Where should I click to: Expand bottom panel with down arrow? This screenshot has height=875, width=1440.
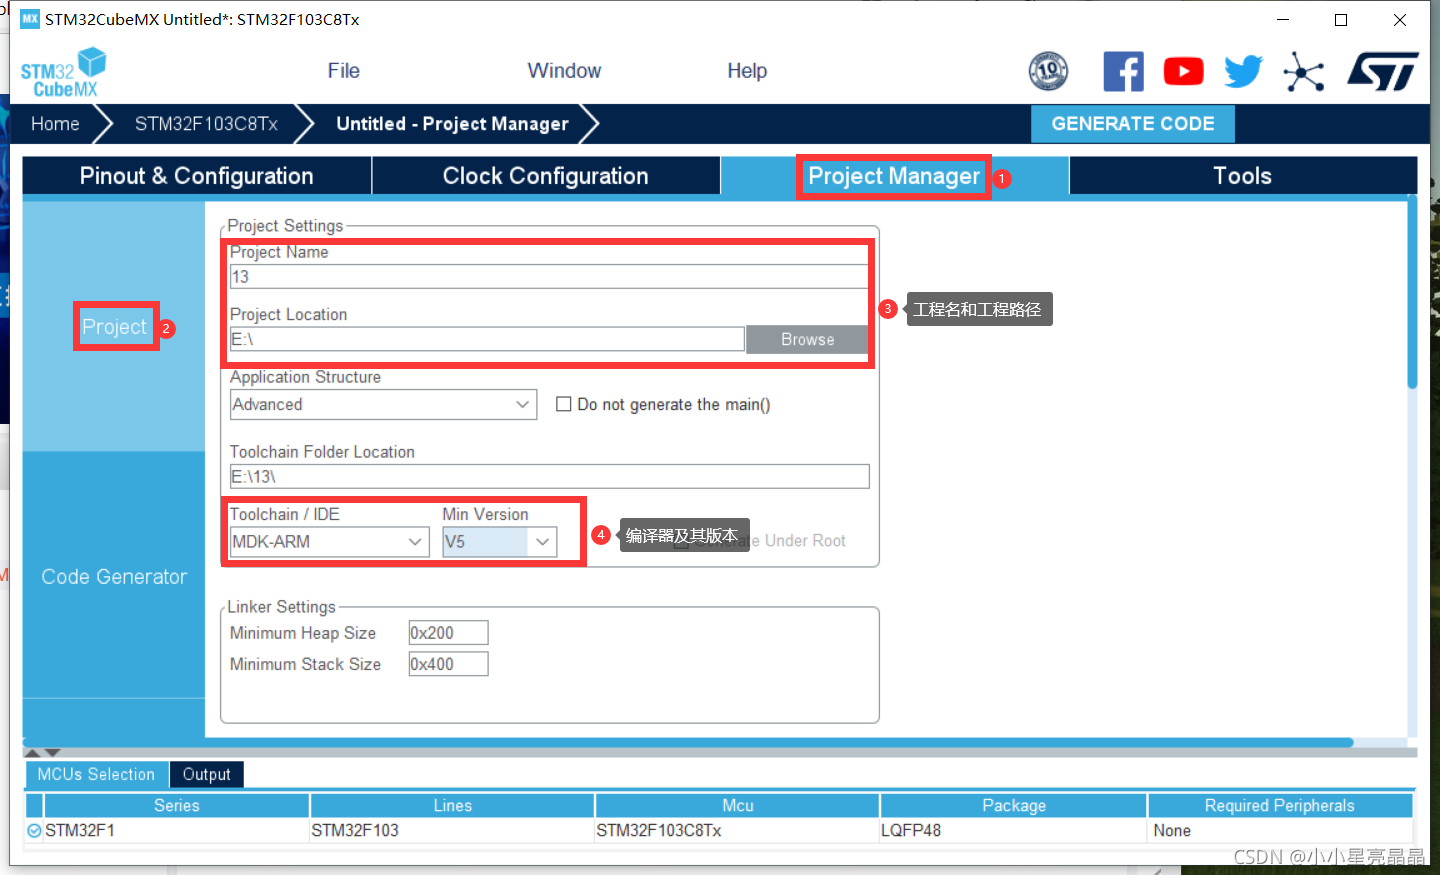53,753
